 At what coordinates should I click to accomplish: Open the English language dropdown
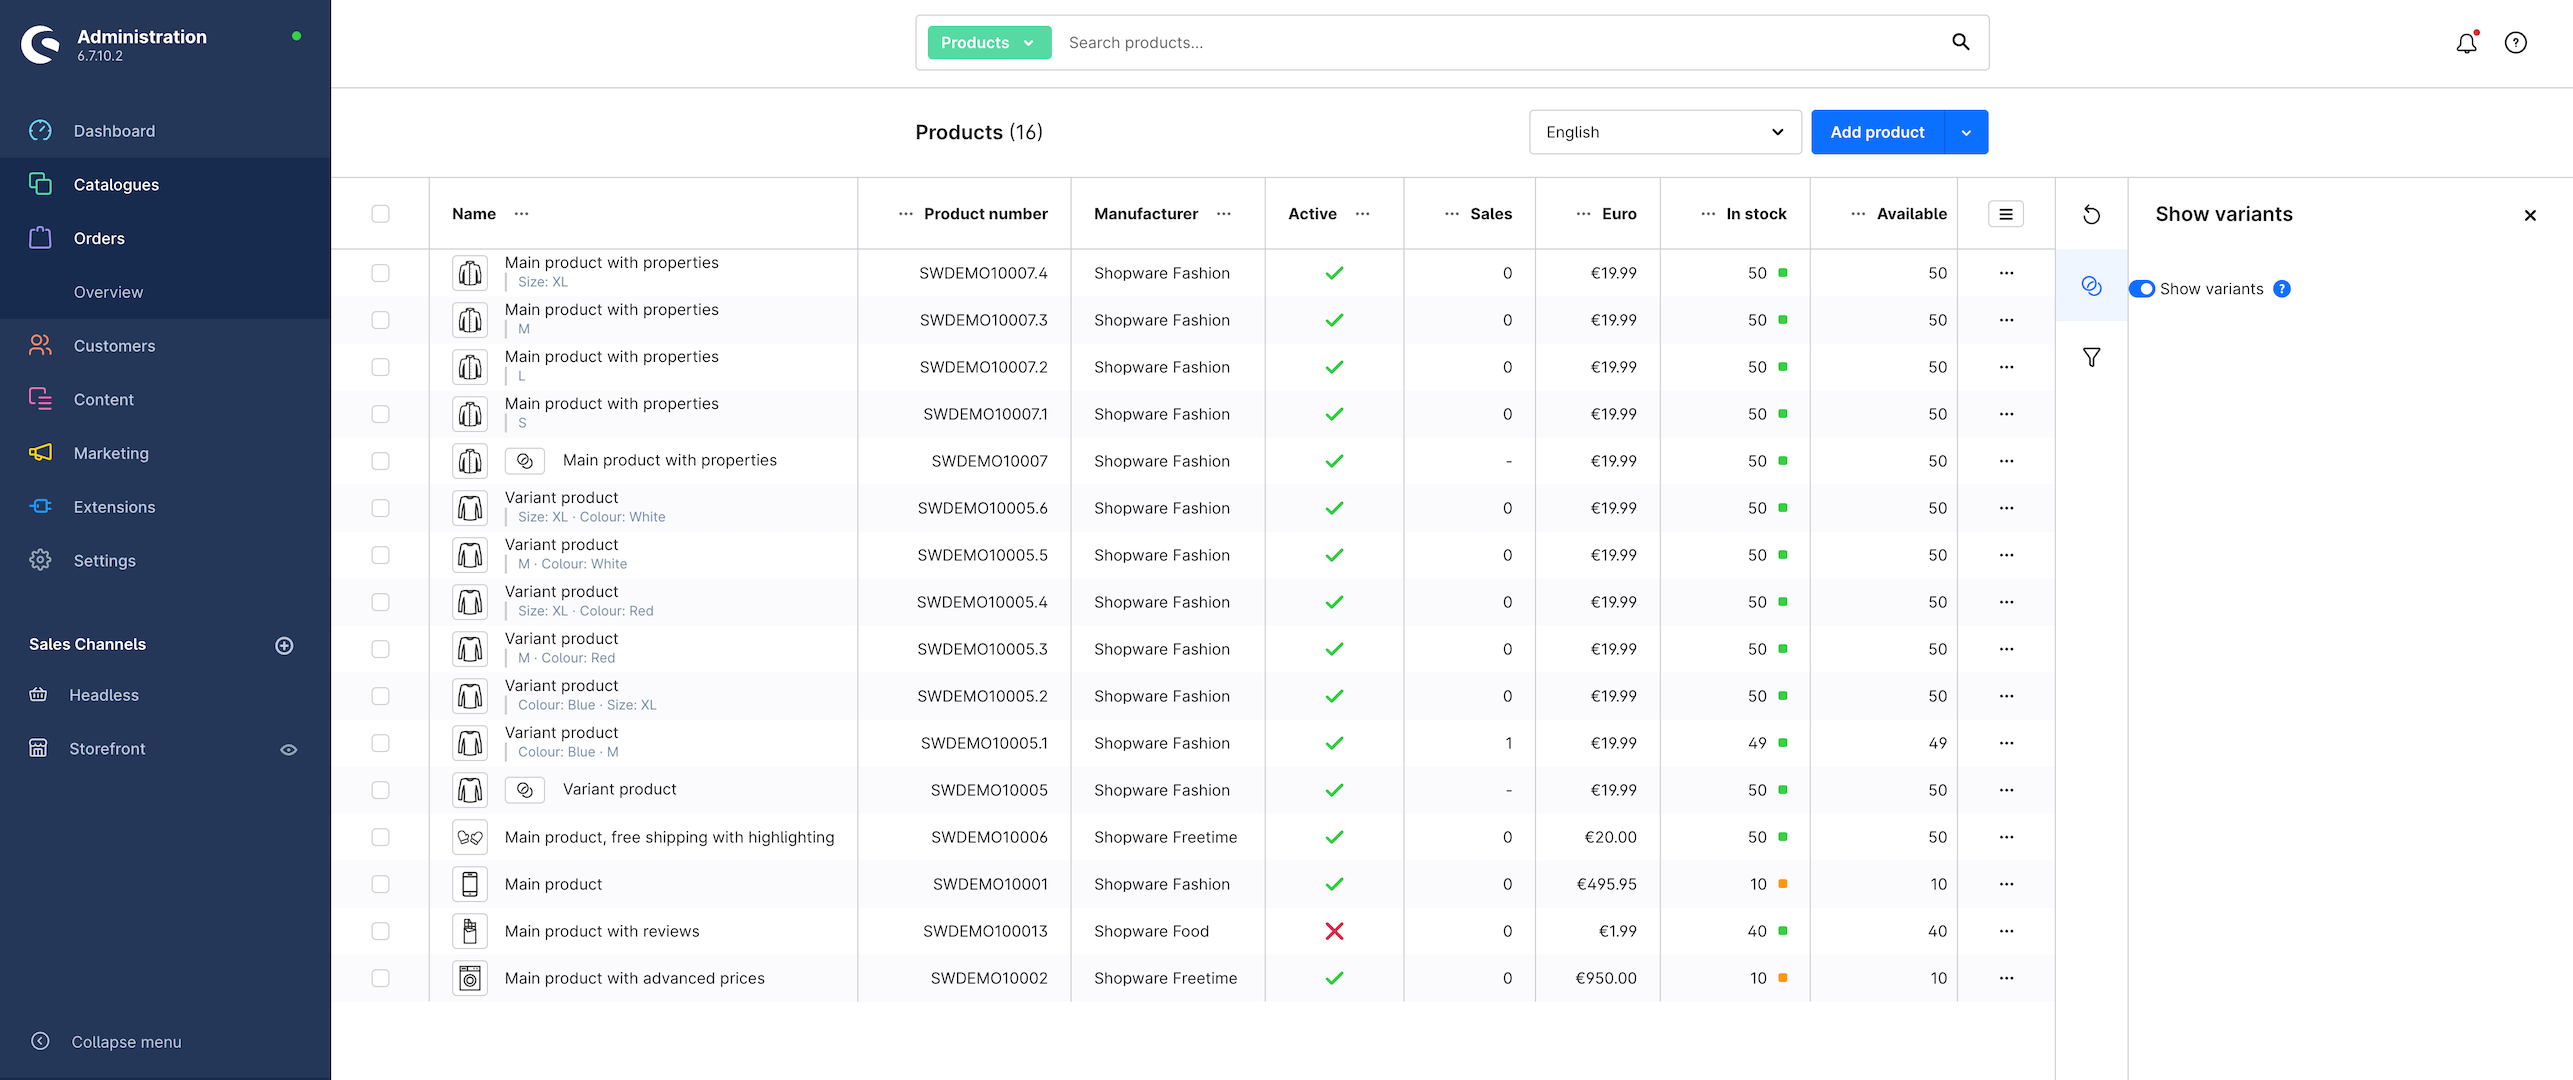1665,132
